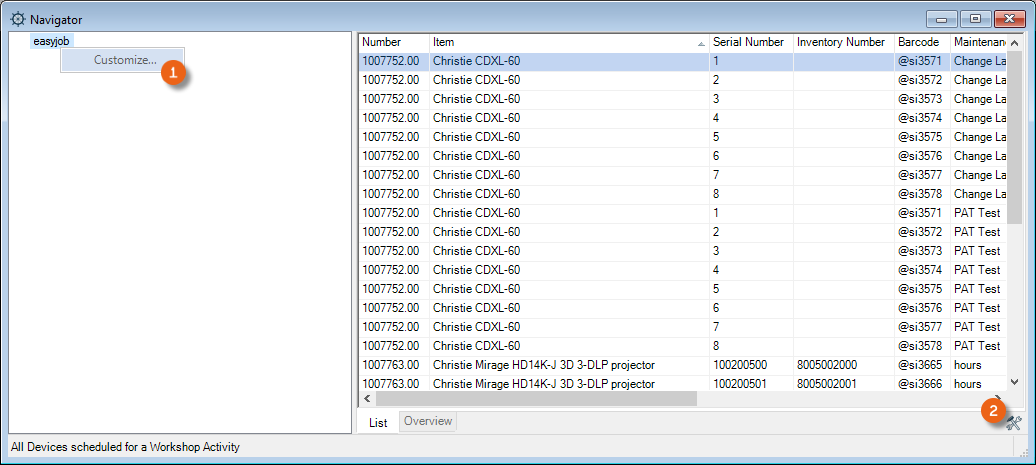Click the tools icon below the grid
The height and width of the screenshot is (465, 1036).
pyautogui.click(x=1013, y=422)
